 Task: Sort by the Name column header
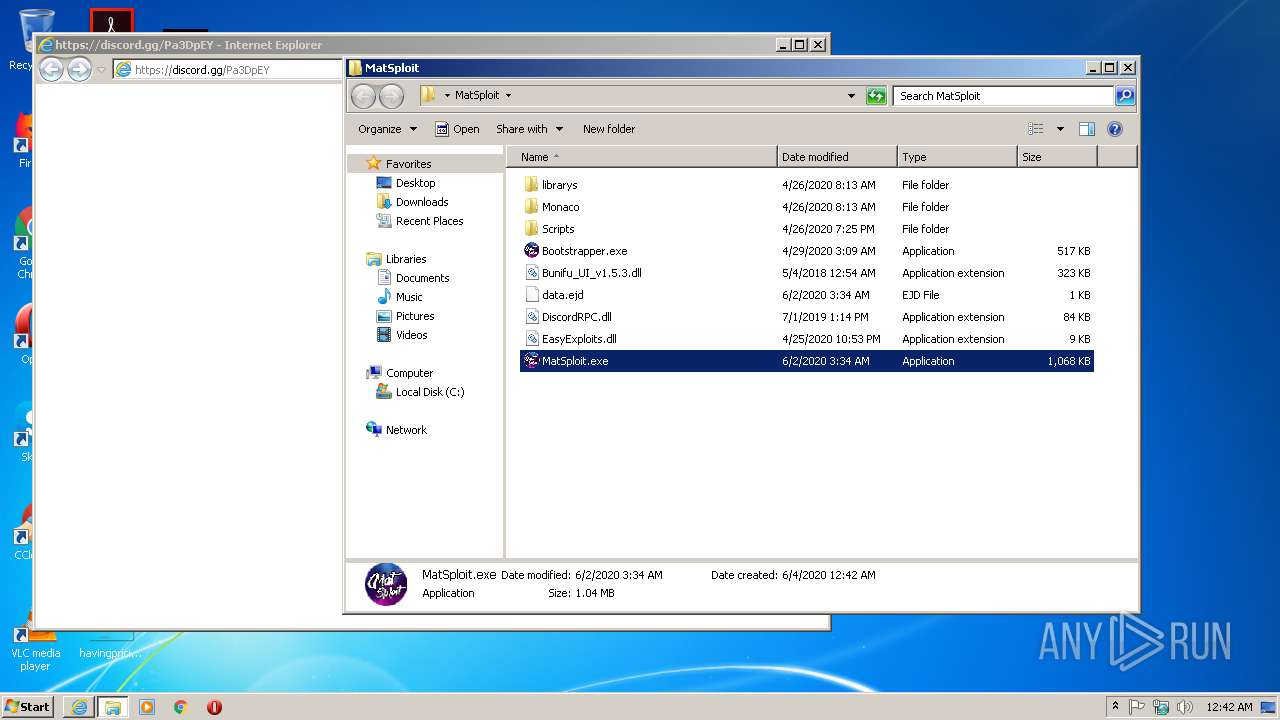pos(643,157)
